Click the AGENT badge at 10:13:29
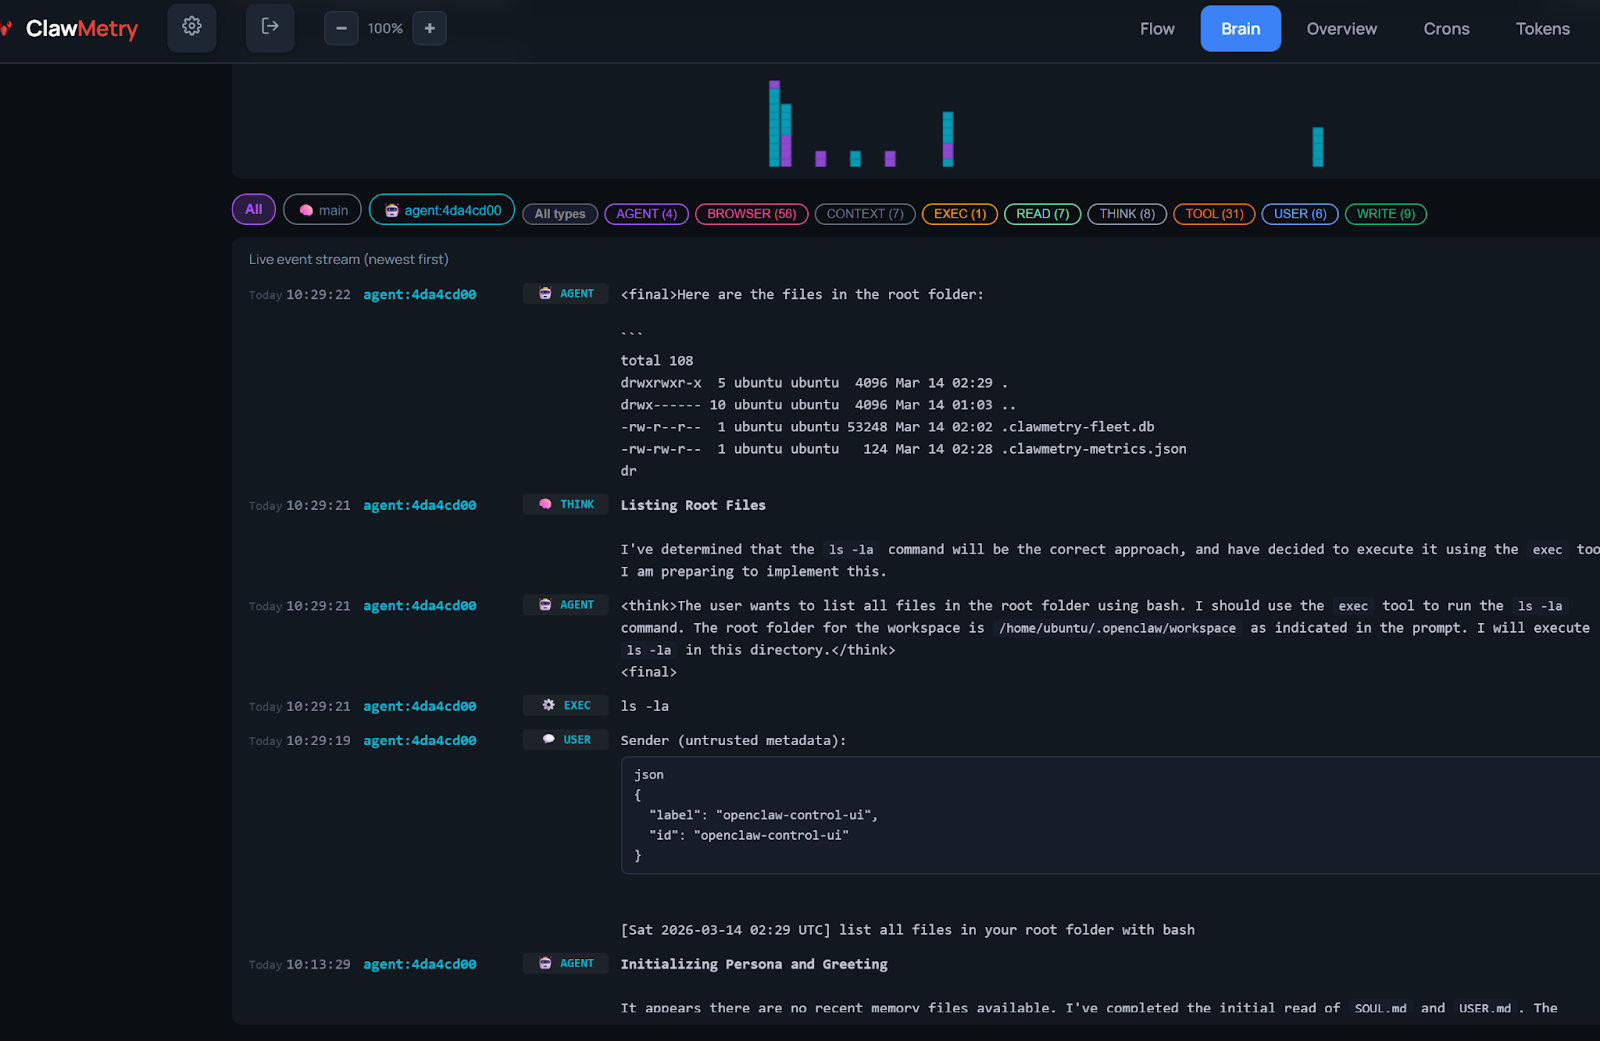This screenshot has width=1600, height=1041. [x=566, y=964]
